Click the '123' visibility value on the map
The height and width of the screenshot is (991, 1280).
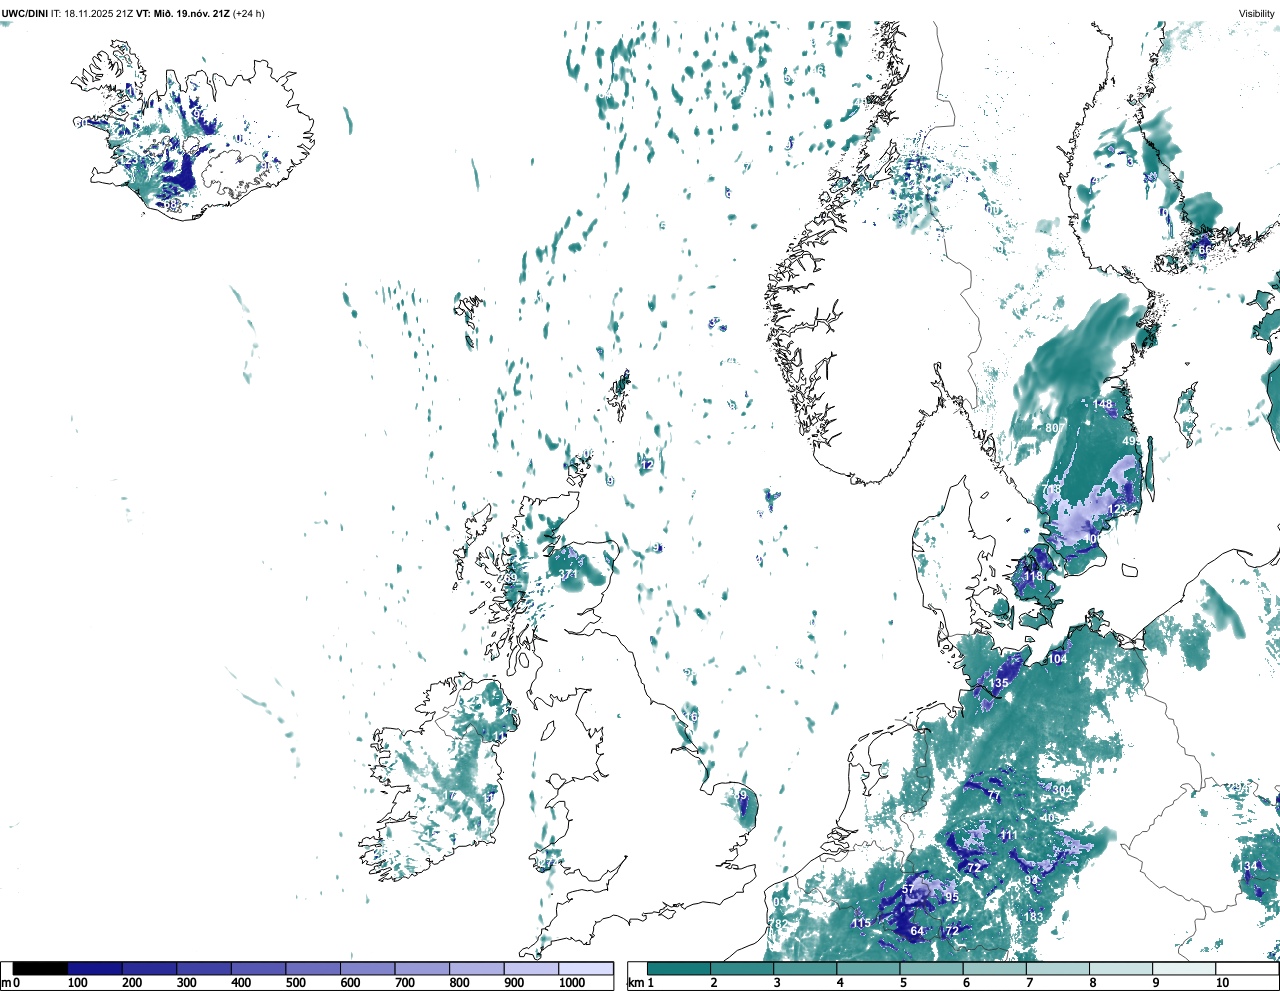[1117, 510]
